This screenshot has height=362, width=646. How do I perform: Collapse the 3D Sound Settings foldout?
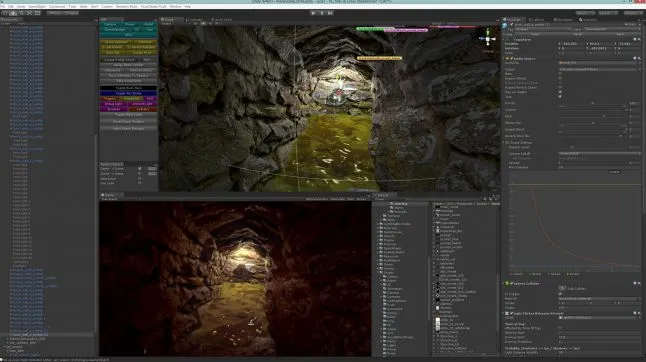[507, 142]
